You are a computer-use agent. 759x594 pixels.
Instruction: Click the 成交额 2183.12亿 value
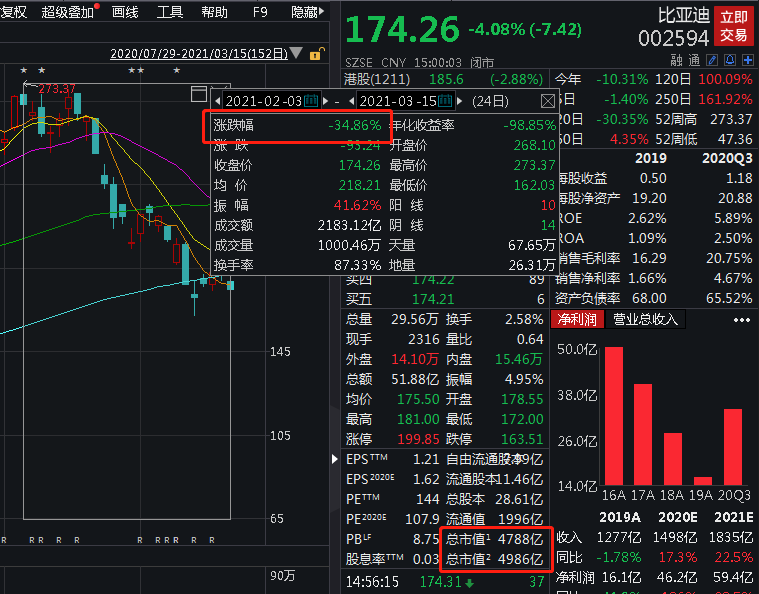(x=349, y=225)
